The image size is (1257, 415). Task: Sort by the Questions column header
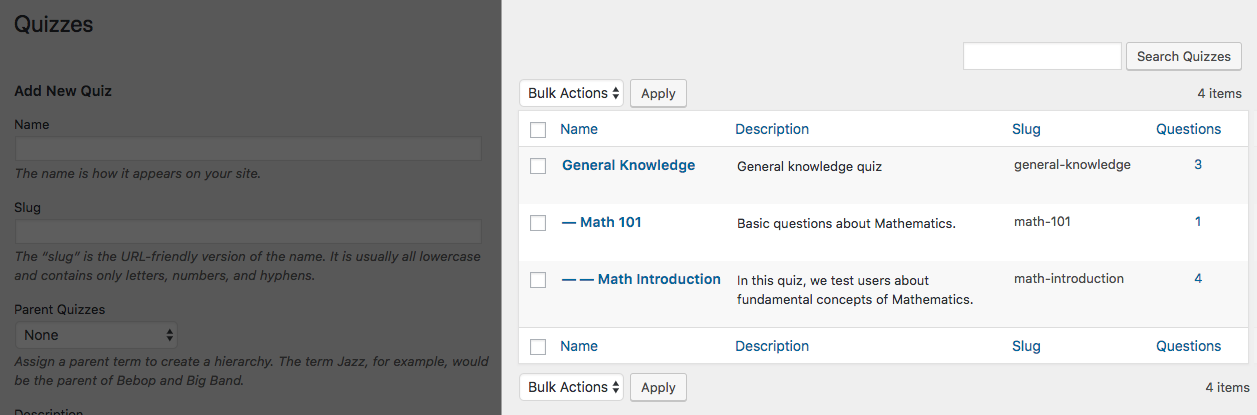coord(1189,129)
